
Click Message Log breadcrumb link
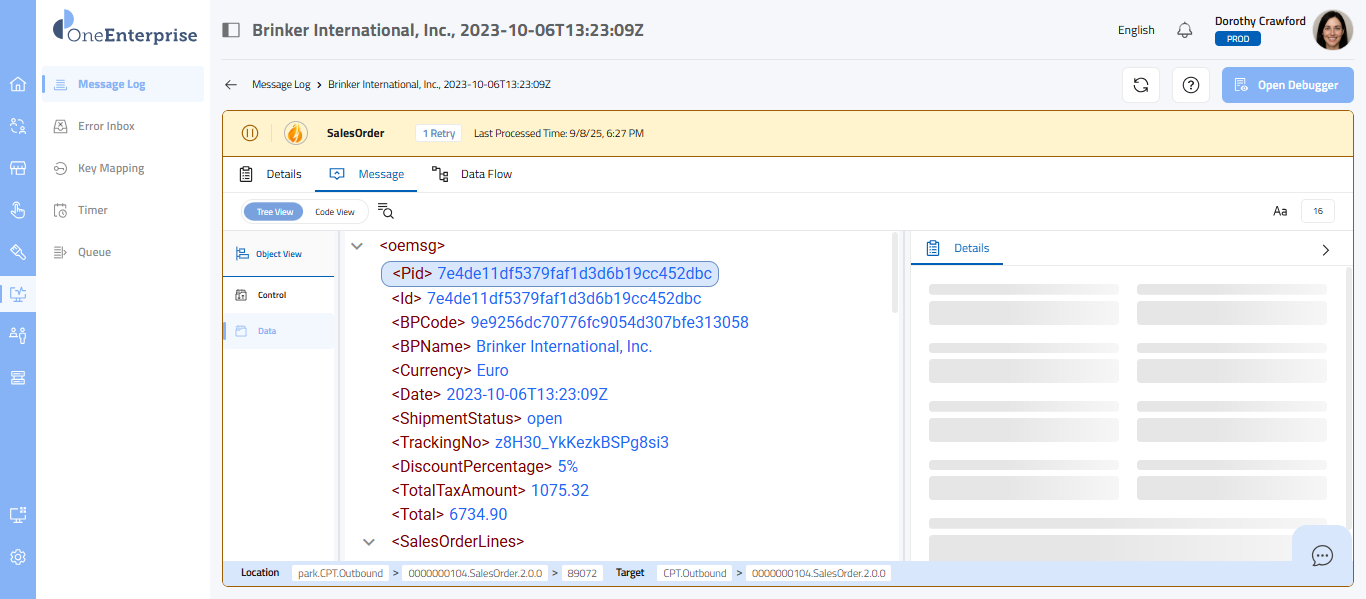pyautogui.click(x=281, y=85)
